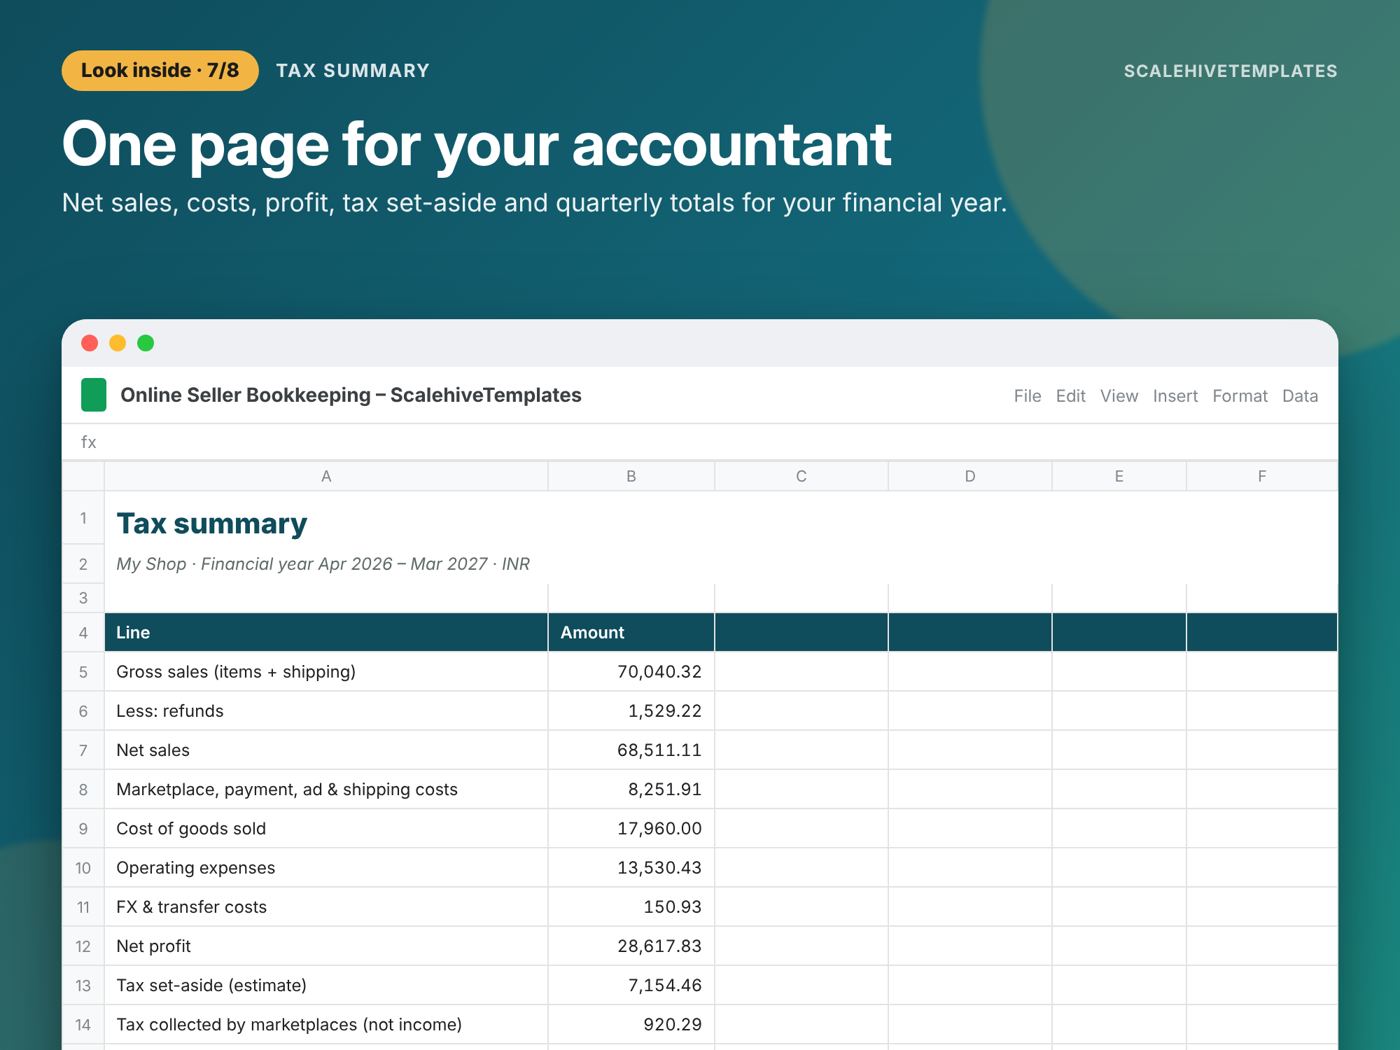The image size is (1400, 1050).
Task: Select the 'Less: refunds' cell
Action: 326,711
